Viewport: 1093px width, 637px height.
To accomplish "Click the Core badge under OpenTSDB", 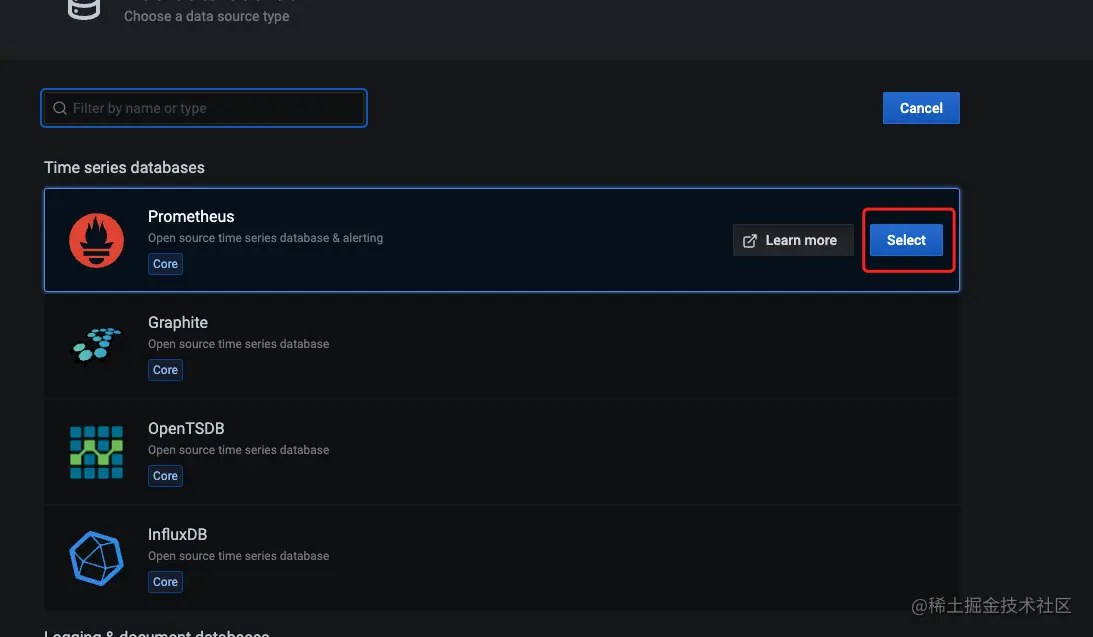I will click(x=165, y=476).
